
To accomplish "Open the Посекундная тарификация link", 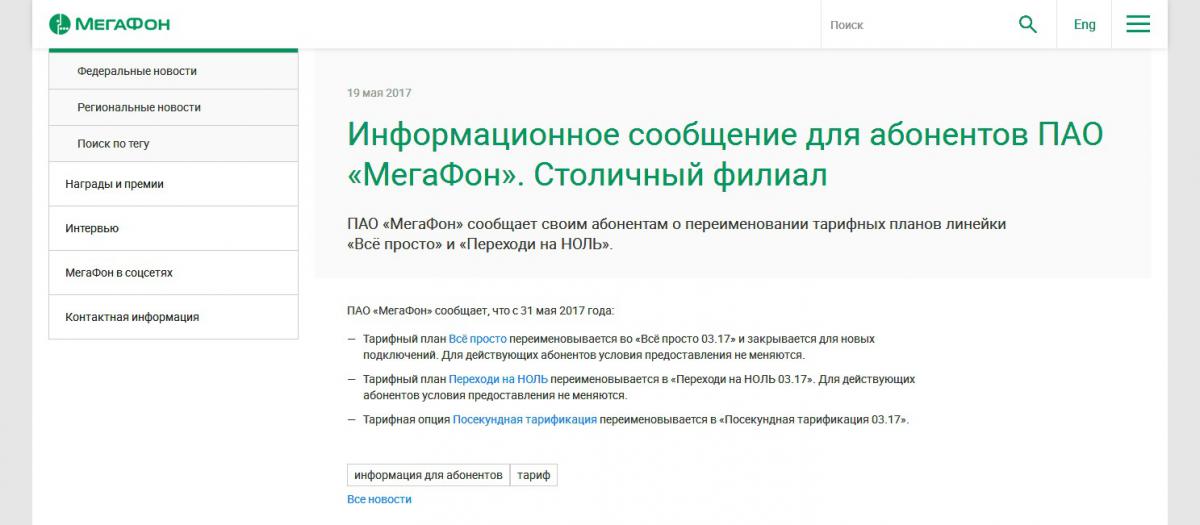I will coord(524,419).
